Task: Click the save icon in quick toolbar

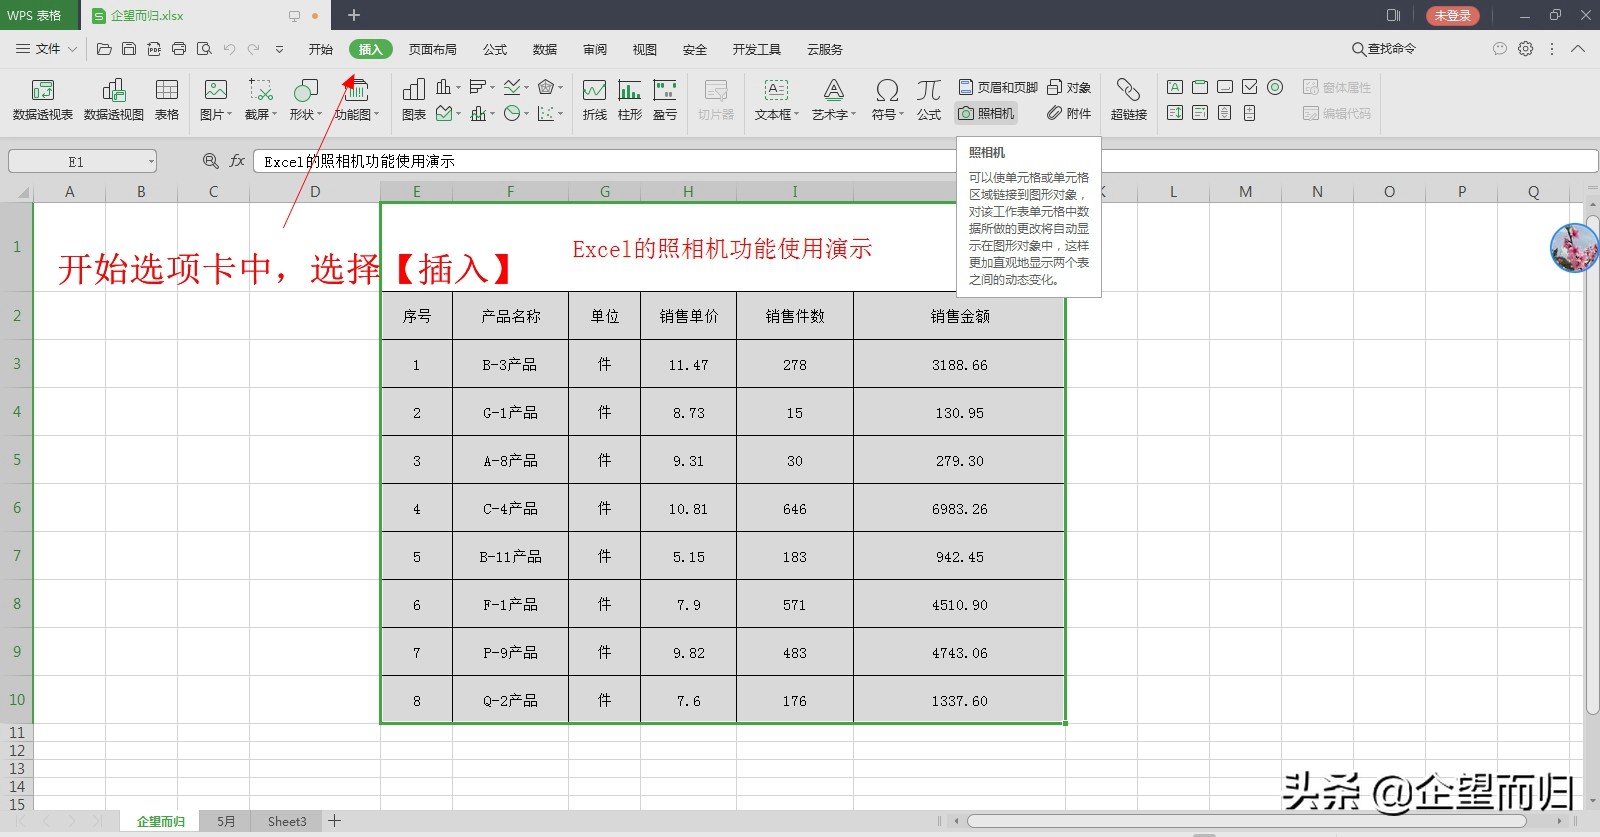Action: click(129, 49)
